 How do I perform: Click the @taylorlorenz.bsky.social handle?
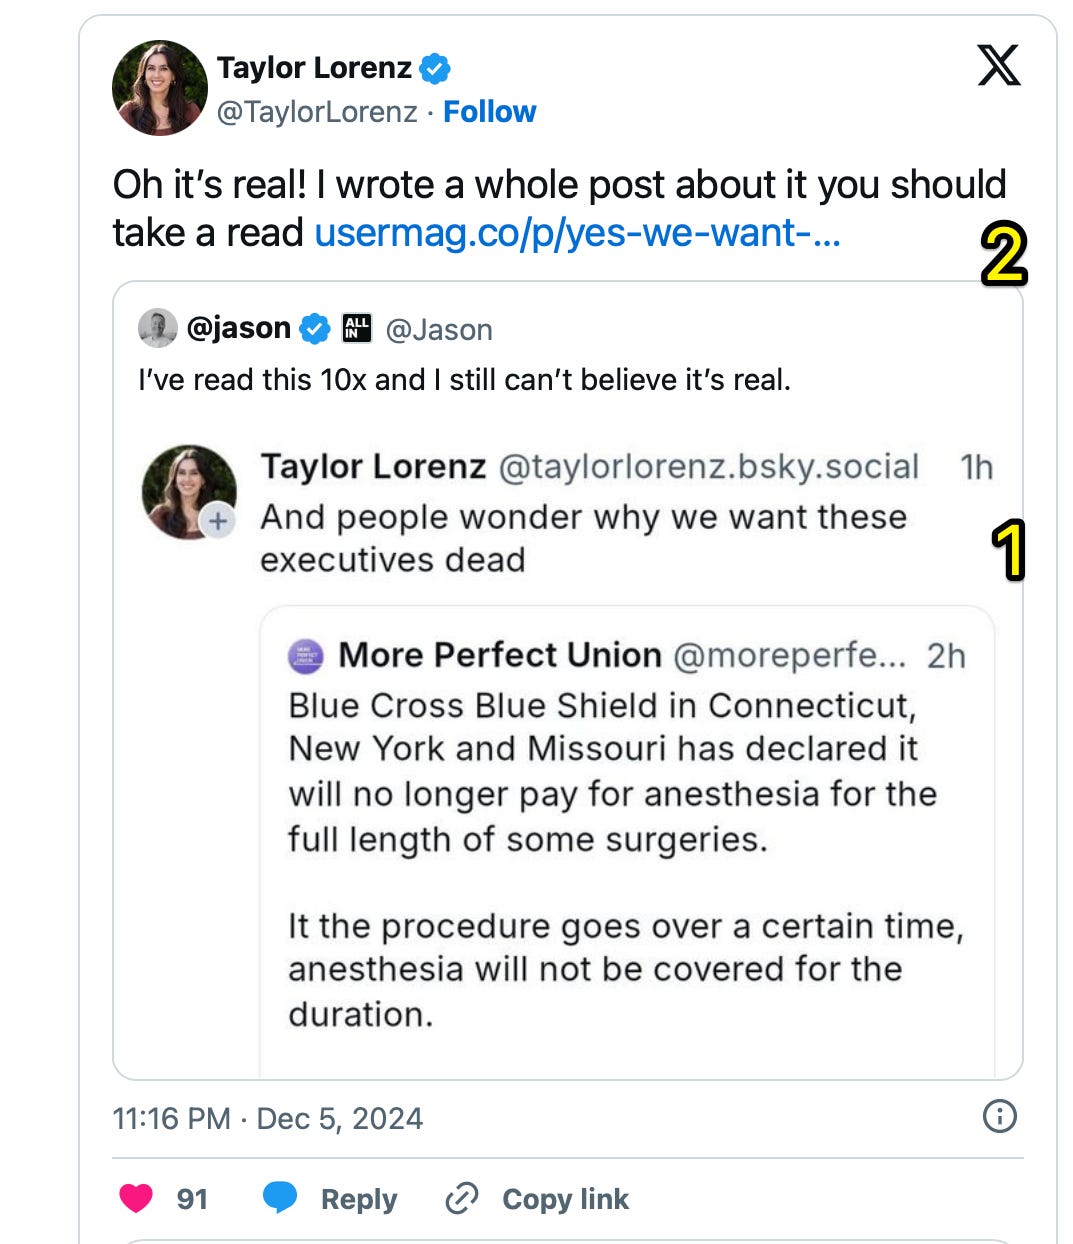(x=708, y=467)
